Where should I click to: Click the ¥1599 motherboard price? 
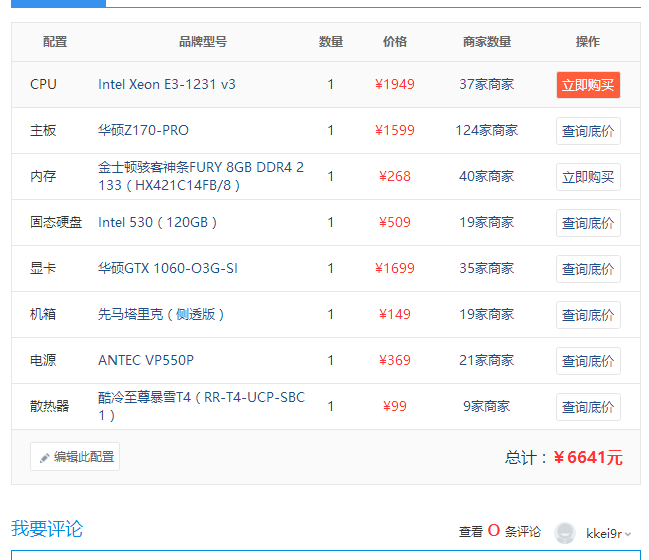point(394,130)
